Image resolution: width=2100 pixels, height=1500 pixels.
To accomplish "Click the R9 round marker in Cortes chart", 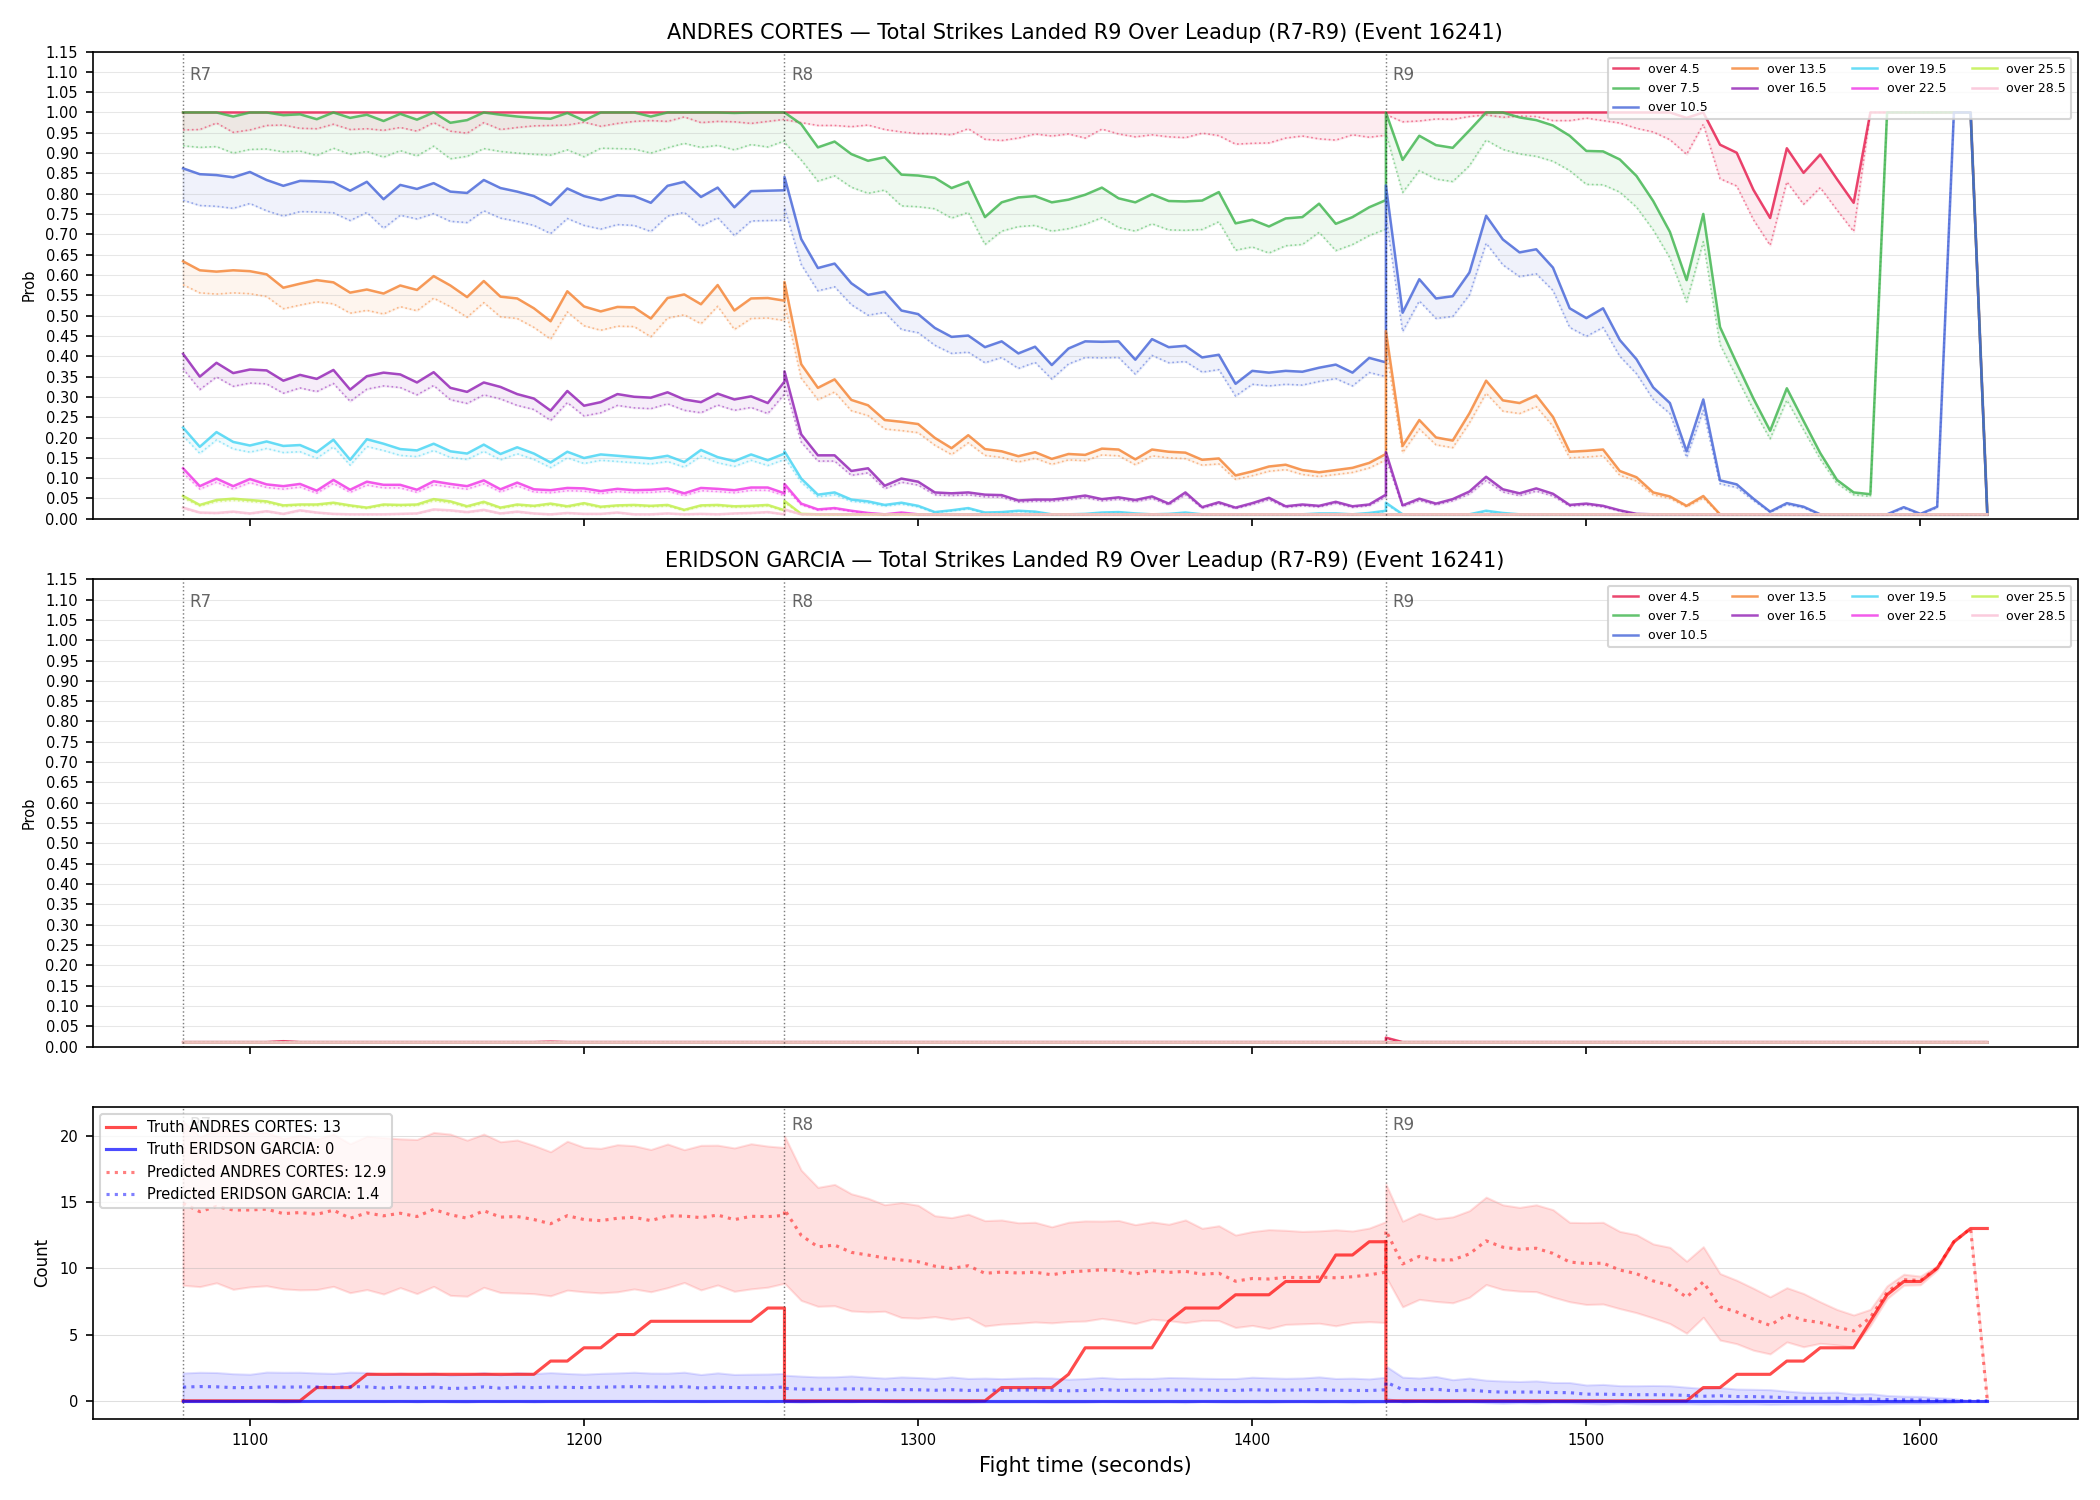I will click(x=1403, y=74).
